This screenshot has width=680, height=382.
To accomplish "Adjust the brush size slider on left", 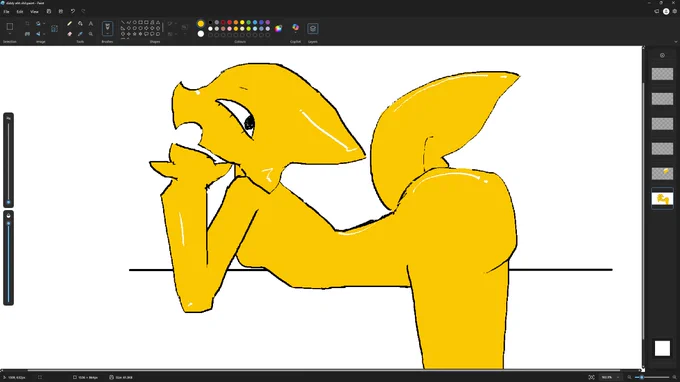I will pos(8,160).
